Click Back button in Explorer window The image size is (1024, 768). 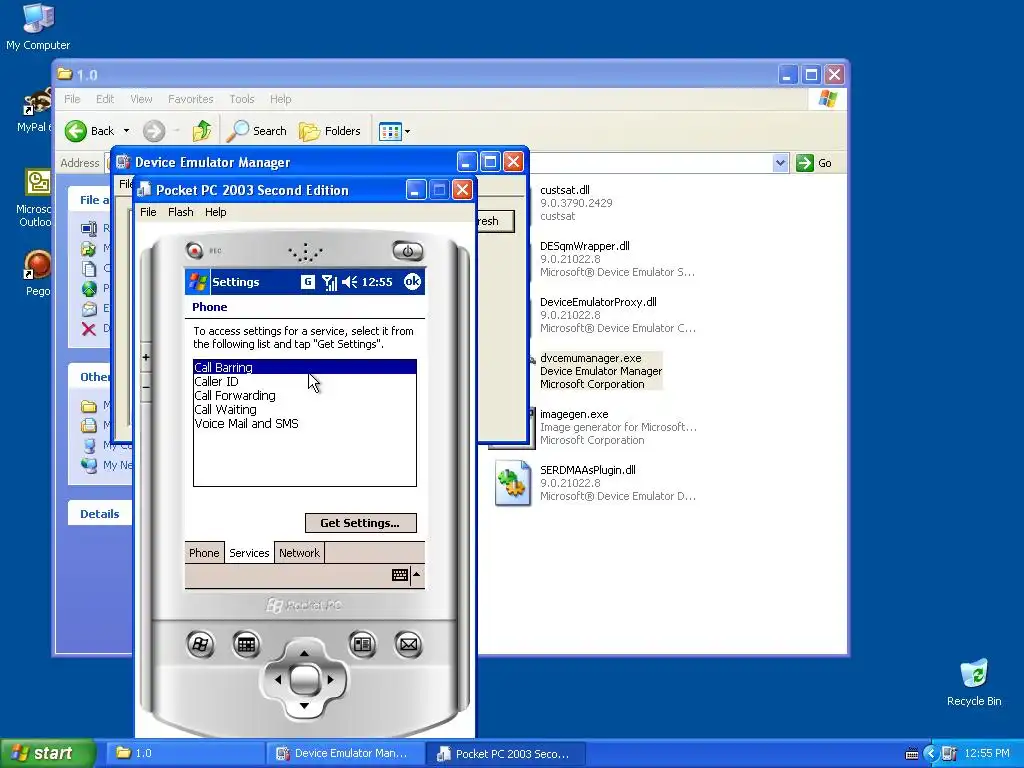point(90,131)
